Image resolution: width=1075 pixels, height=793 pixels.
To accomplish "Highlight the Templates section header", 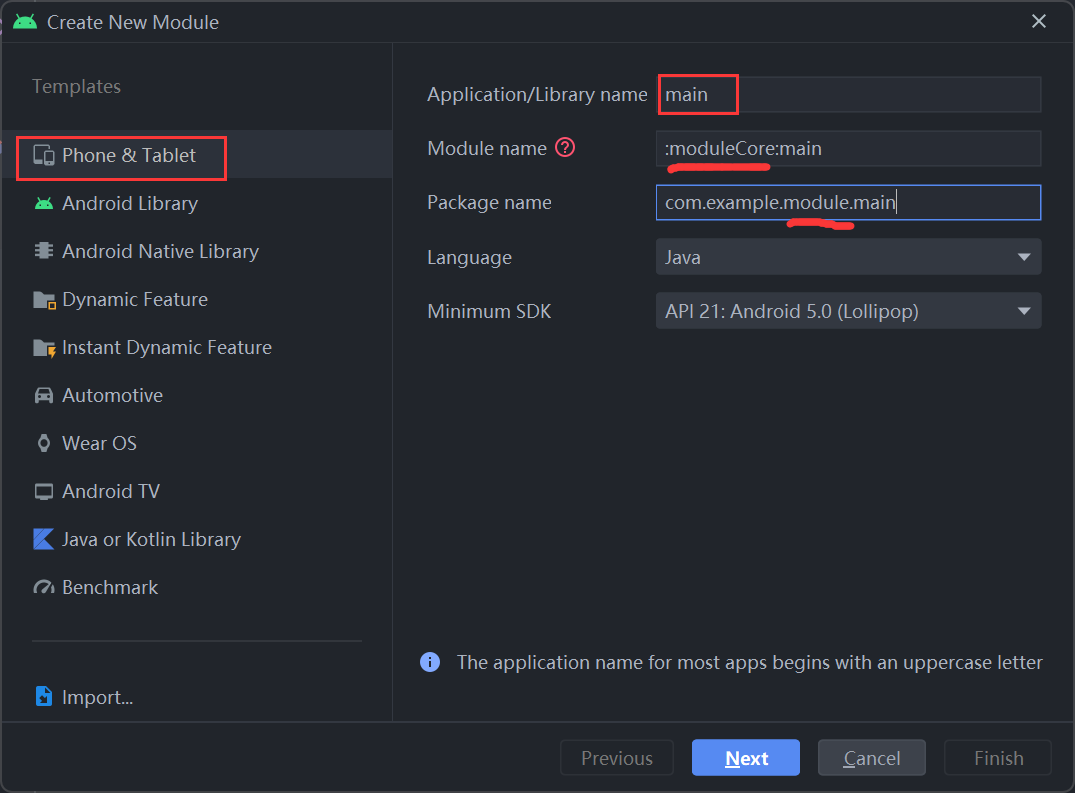I will (x=76, y=86).
